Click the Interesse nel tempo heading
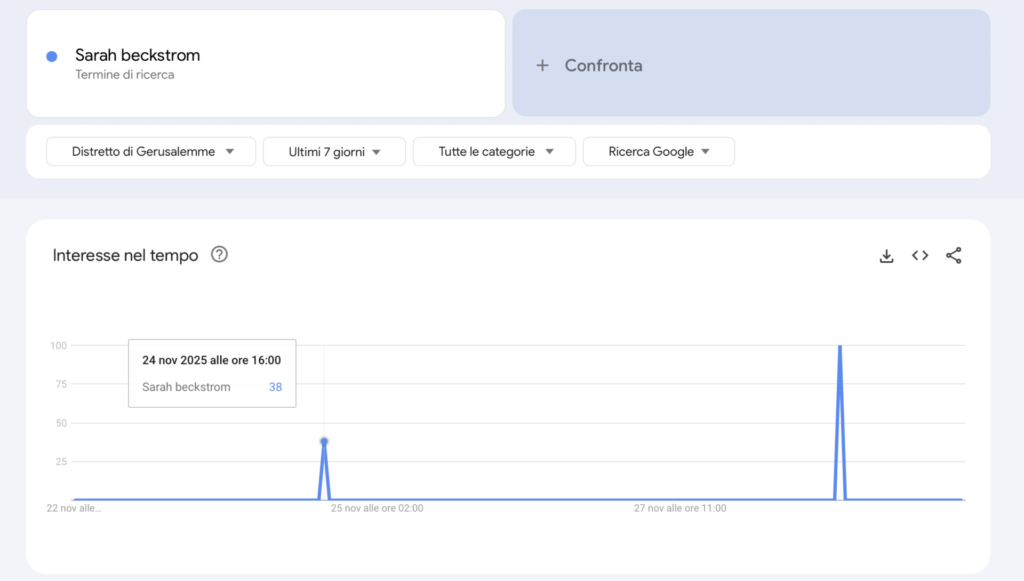The width and height of the screenshot is (1024, 581). (x=125, y=256)
